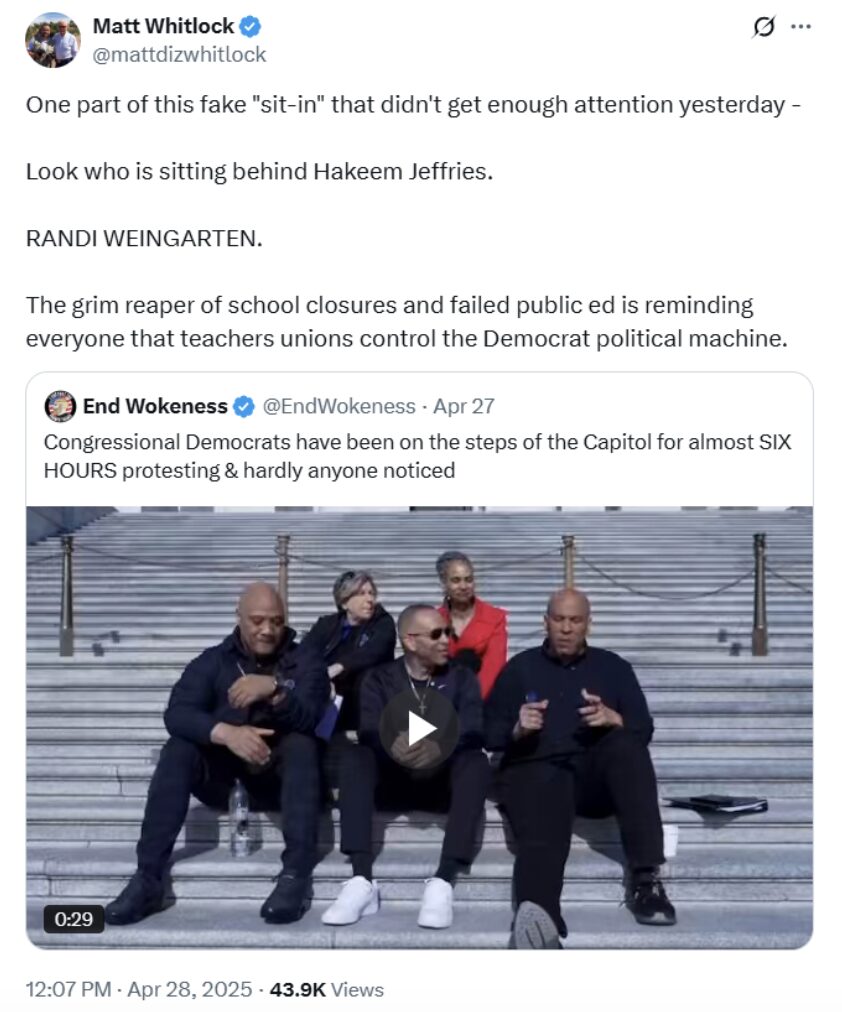Click the video thumbnail of Capitol steps
Viewport: 842px width, 1012px height.
coord(419,727)
